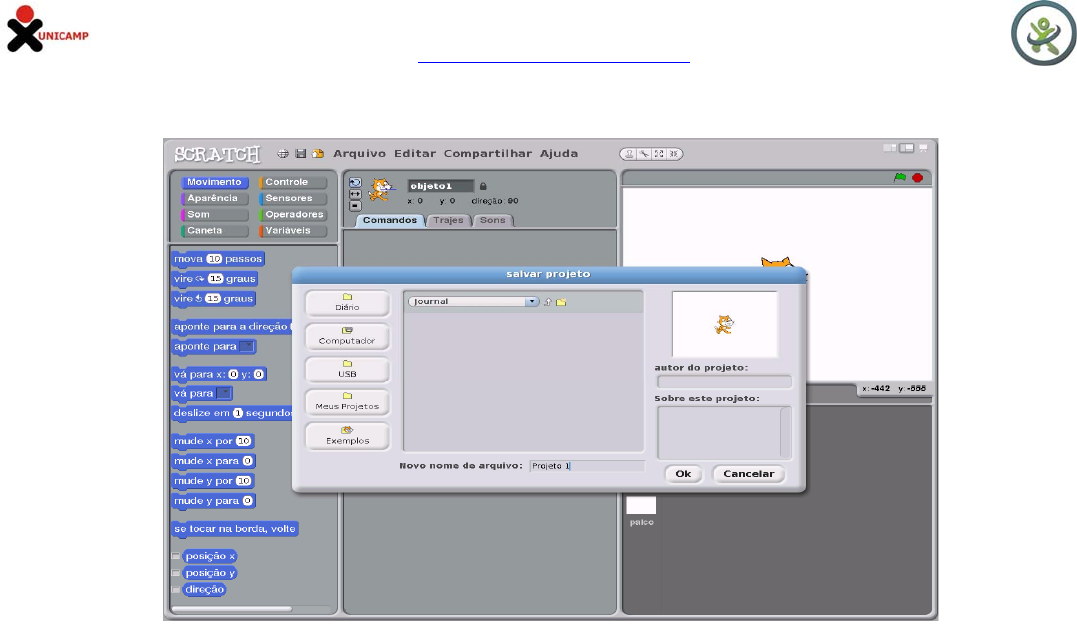Check the posição x checkbox
This screenshot has width=1077, height=625.
(x=175, y=556)
